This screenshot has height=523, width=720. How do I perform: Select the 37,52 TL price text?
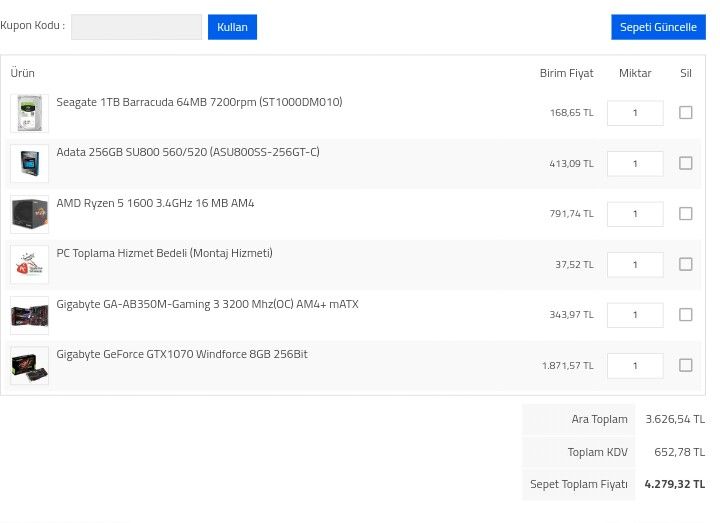point(574,264)
